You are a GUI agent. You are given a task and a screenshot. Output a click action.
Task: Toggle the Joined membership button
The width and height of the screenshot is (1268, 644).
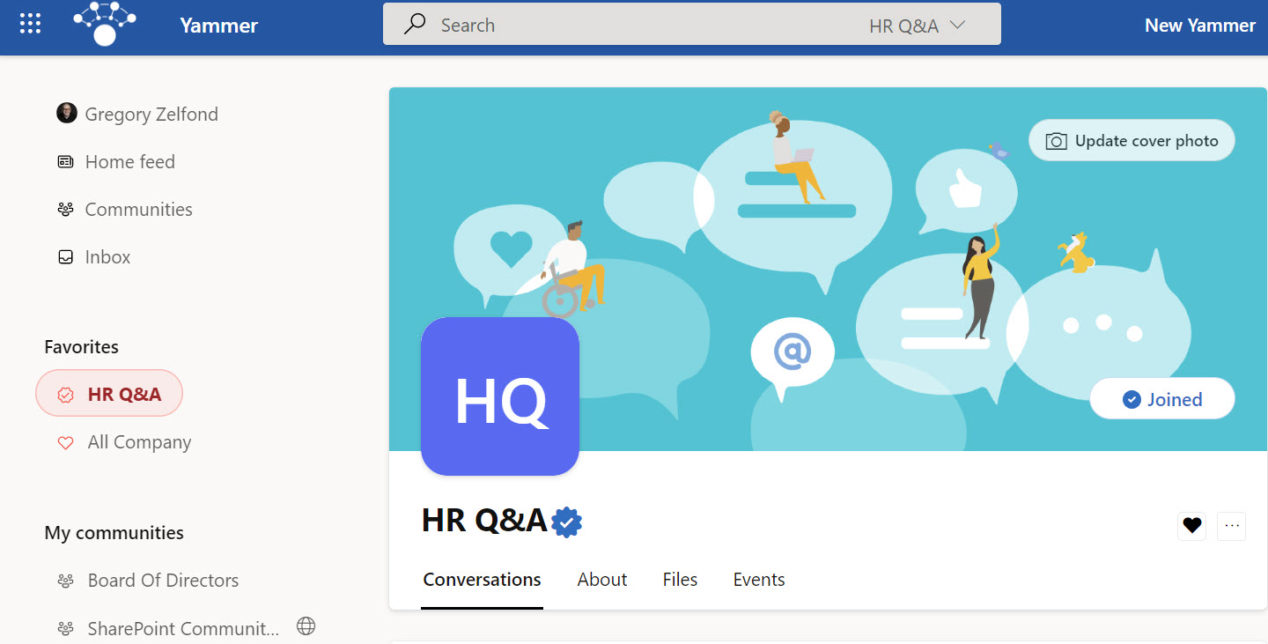(1162, 399)
